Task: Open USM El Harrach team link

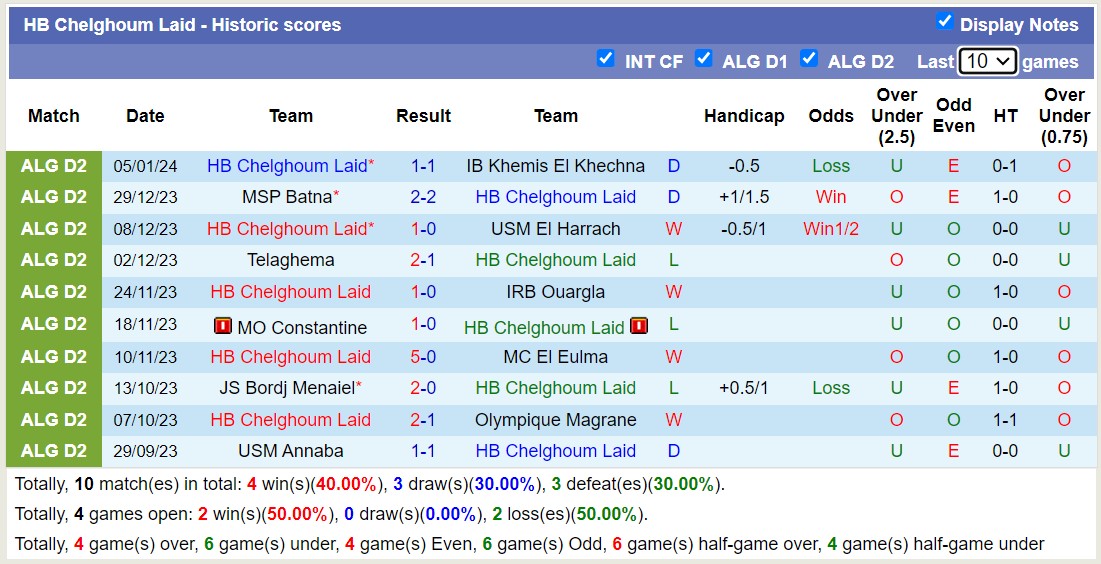Action: click(555, 229)
